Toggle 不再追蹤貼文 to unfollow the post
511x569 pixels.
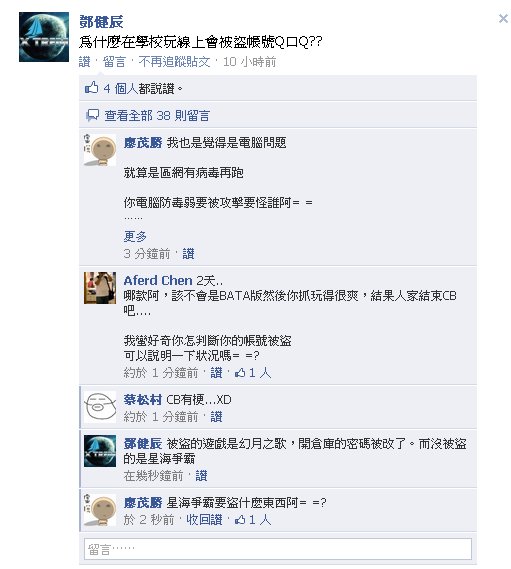(174, 62)
